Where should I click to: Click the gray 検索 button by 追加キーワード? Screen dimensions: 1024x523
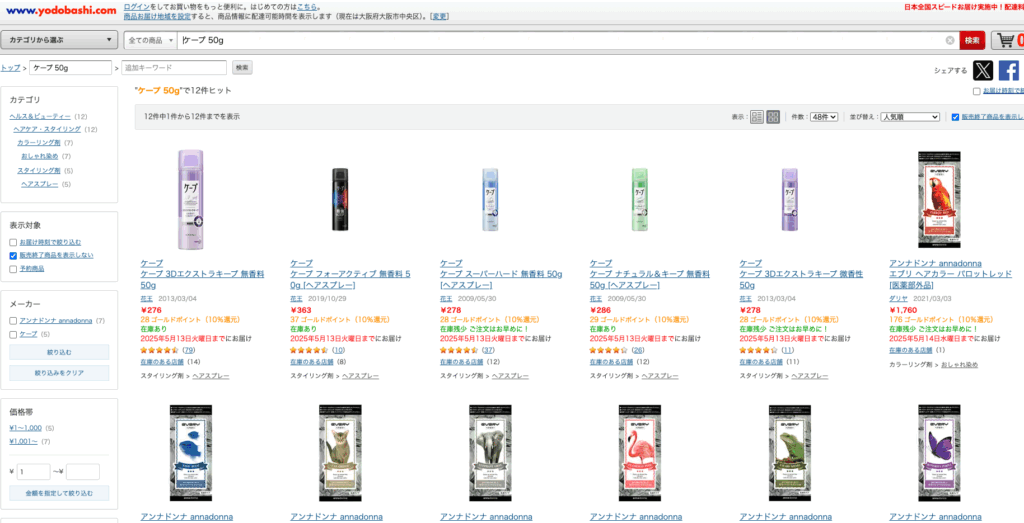tap(242, 67)
